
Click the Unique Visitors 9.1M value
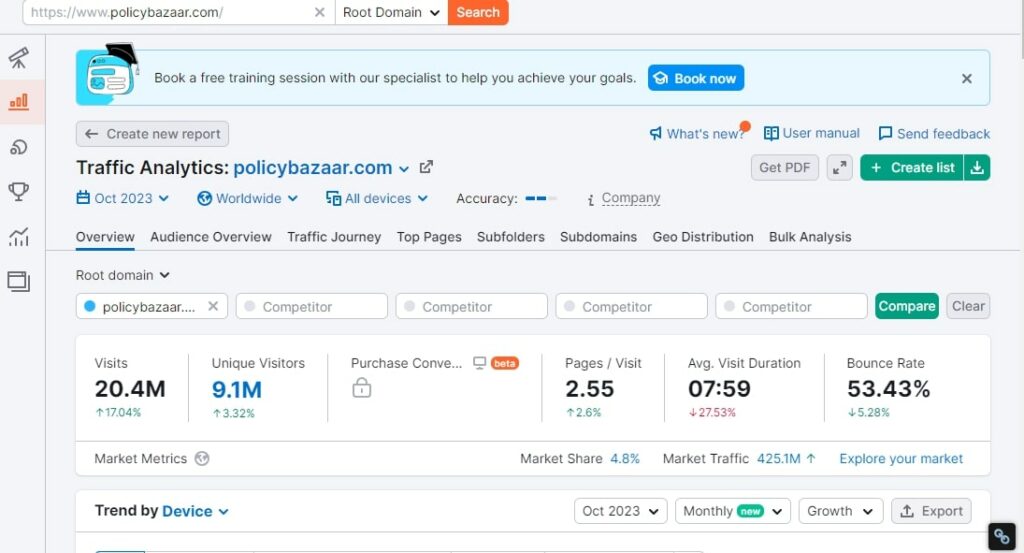tap(236, 390)
